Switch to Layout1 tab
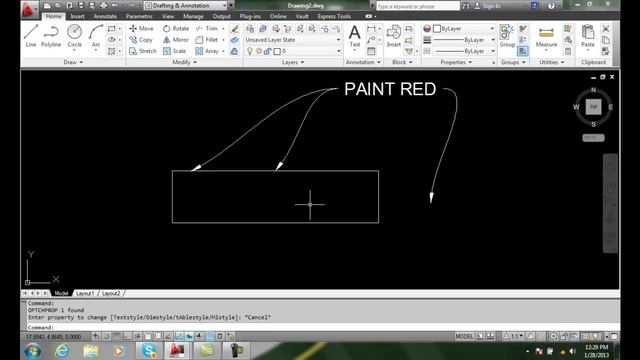 [x=85, y=293]
